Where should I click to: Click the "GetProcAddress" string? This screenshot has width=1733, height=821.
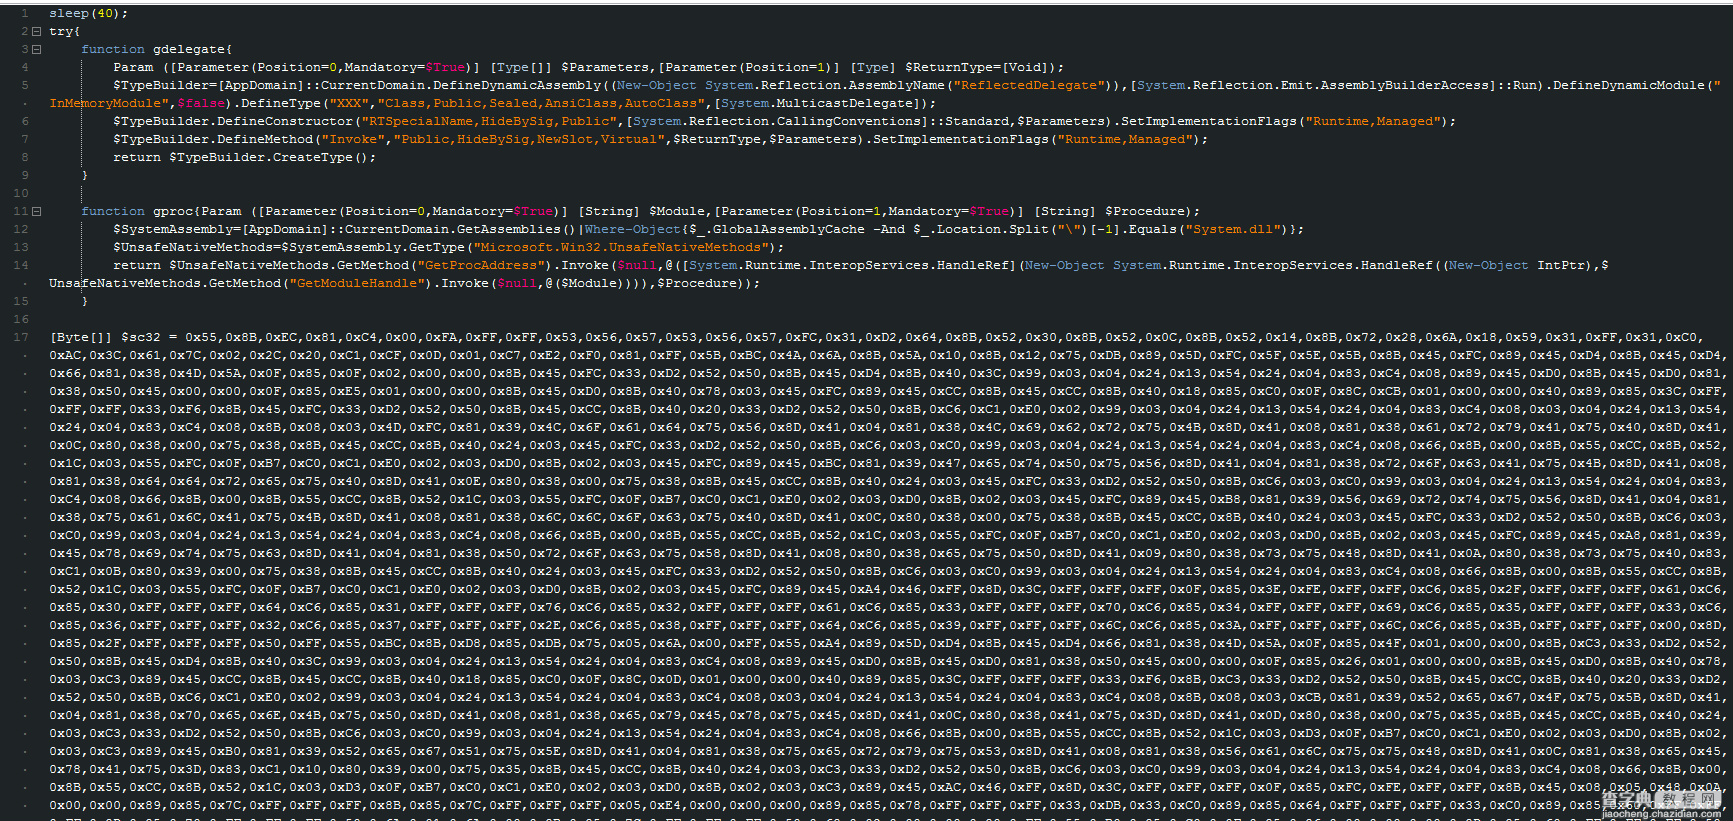(481, 265)
